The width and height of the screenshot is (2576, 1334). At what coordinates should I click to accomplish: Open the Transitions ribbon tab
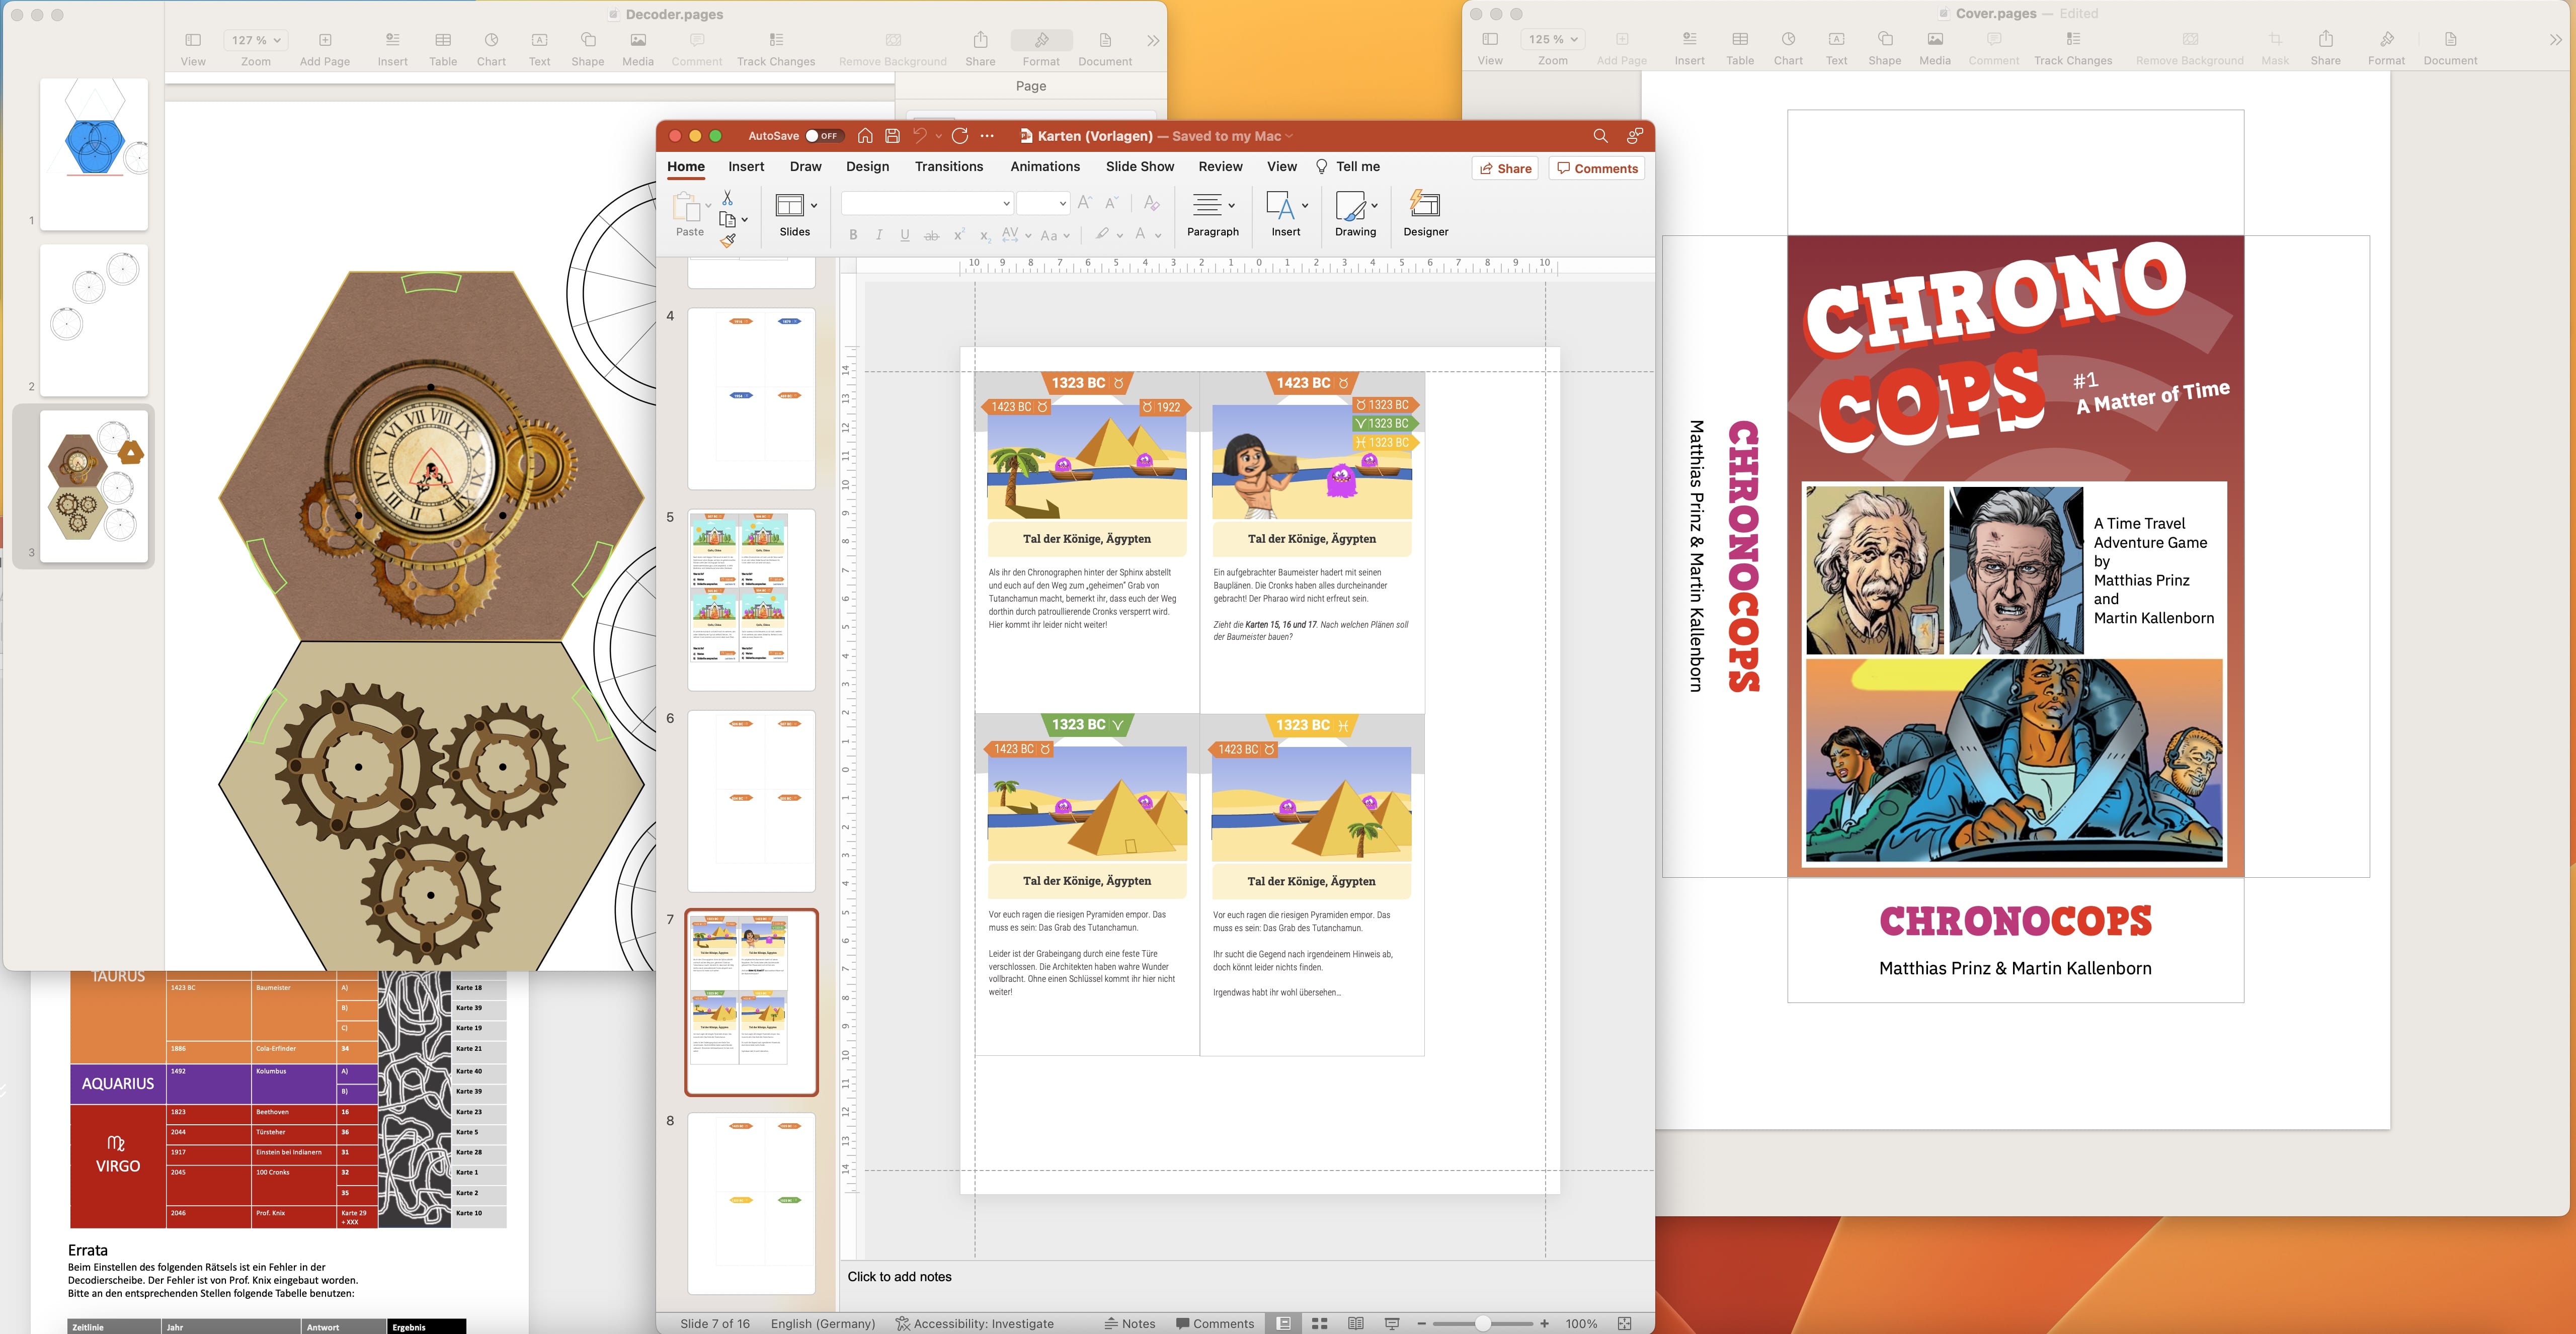pos(949,167)
